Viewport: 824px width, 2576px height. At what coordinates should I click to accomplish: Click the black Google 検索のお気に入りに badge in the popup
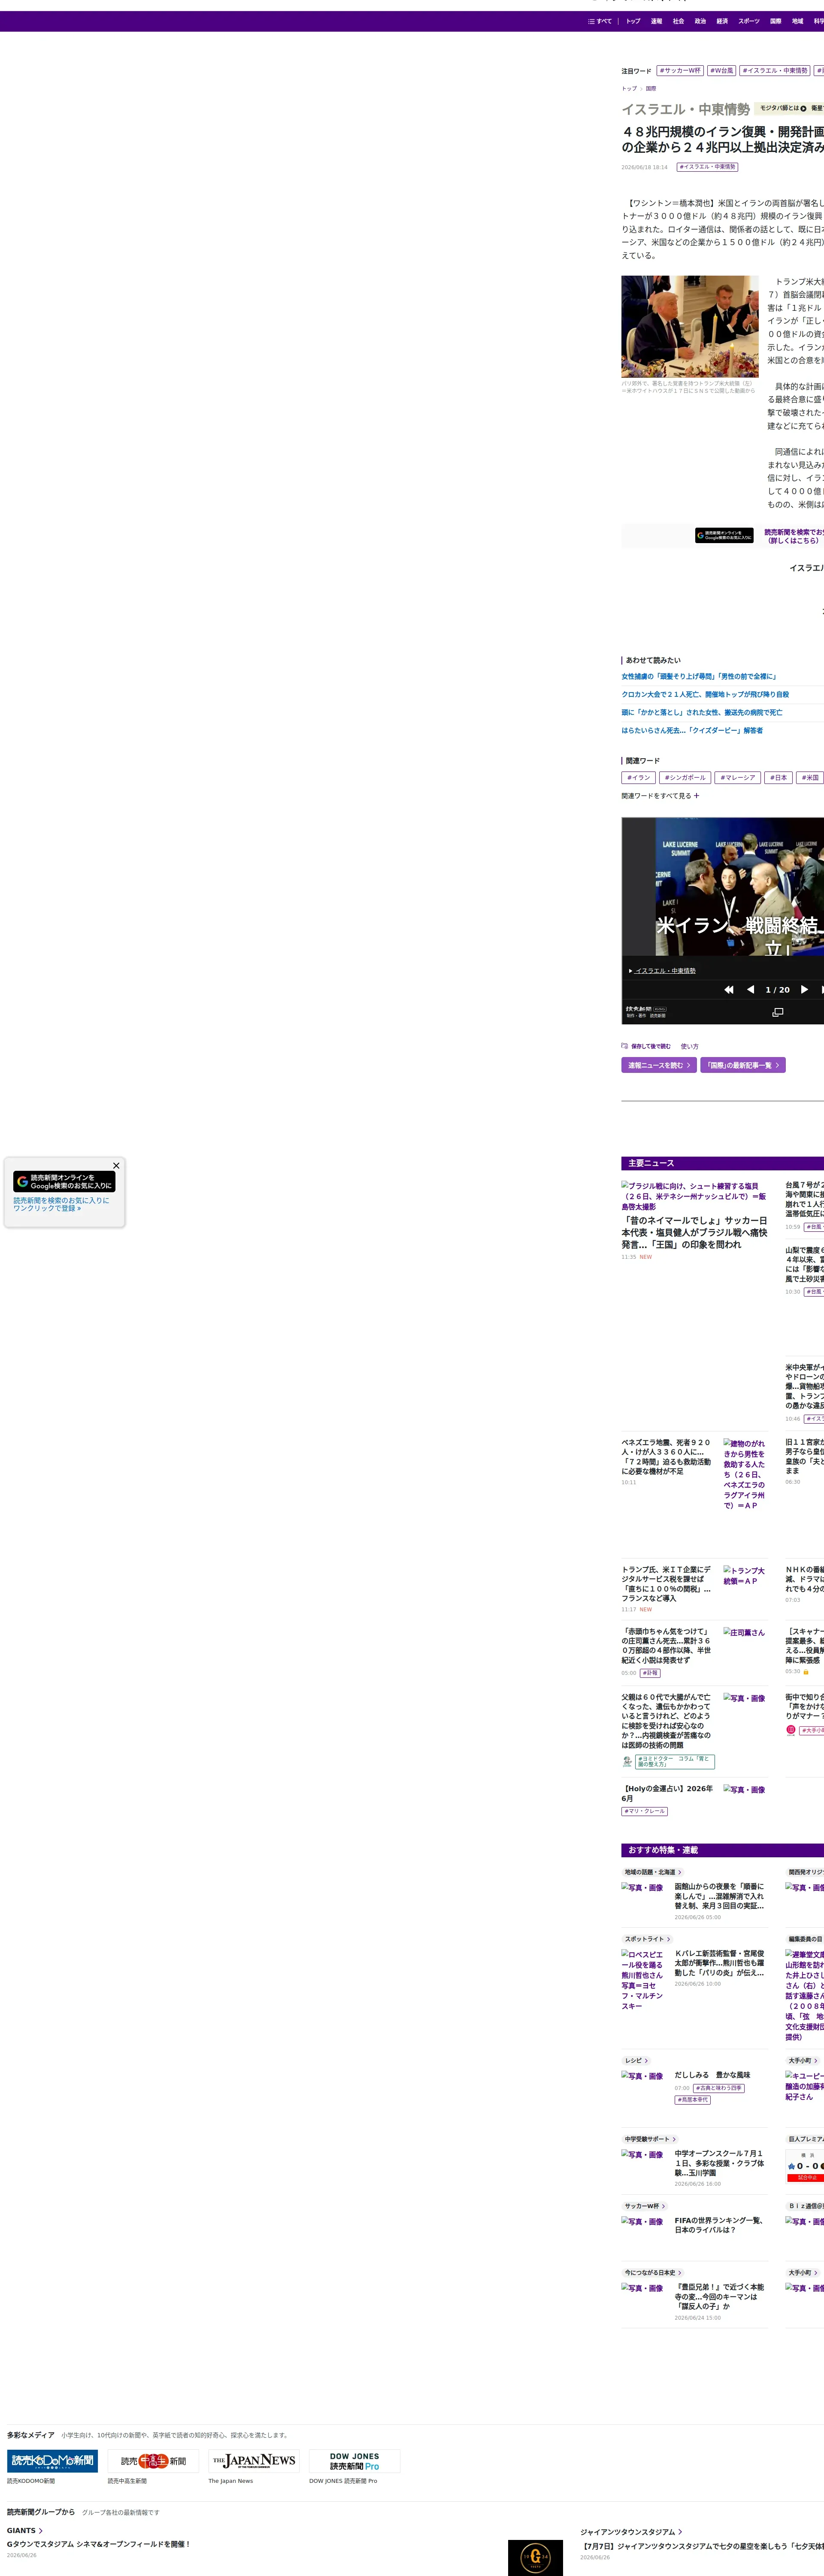click(65, 1181)
